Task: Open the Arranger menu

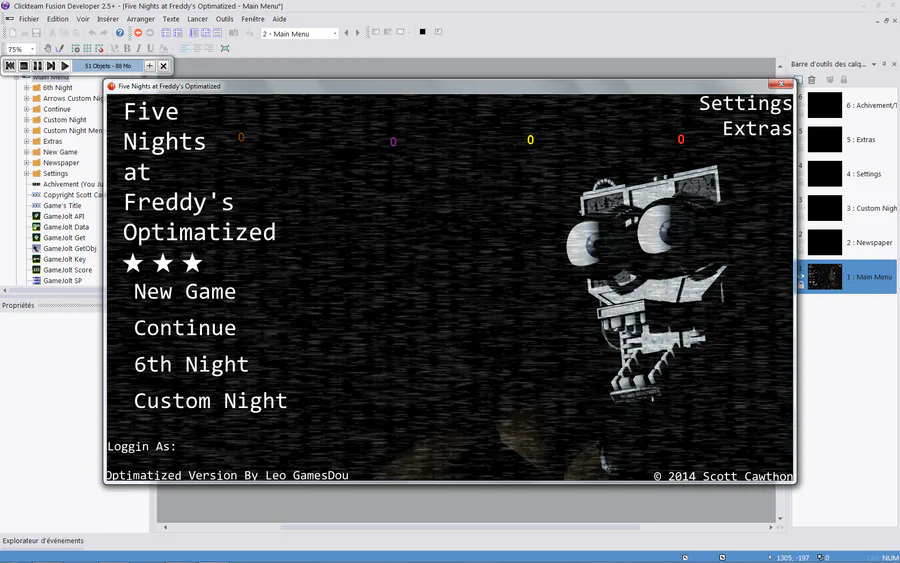Action: [x=141, y=19]
